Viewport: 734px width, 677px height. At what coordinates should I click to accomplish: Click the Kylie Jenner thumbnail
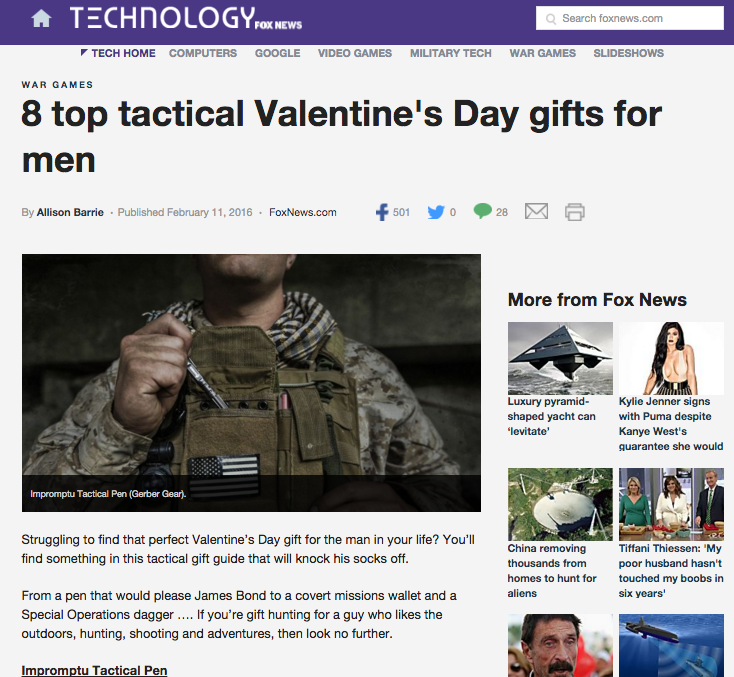671,358
